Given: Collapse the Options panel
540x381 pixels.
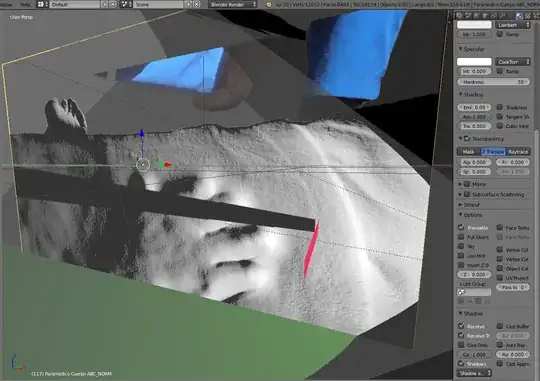Looking at the screenshot, I should [x=460, y=215].
